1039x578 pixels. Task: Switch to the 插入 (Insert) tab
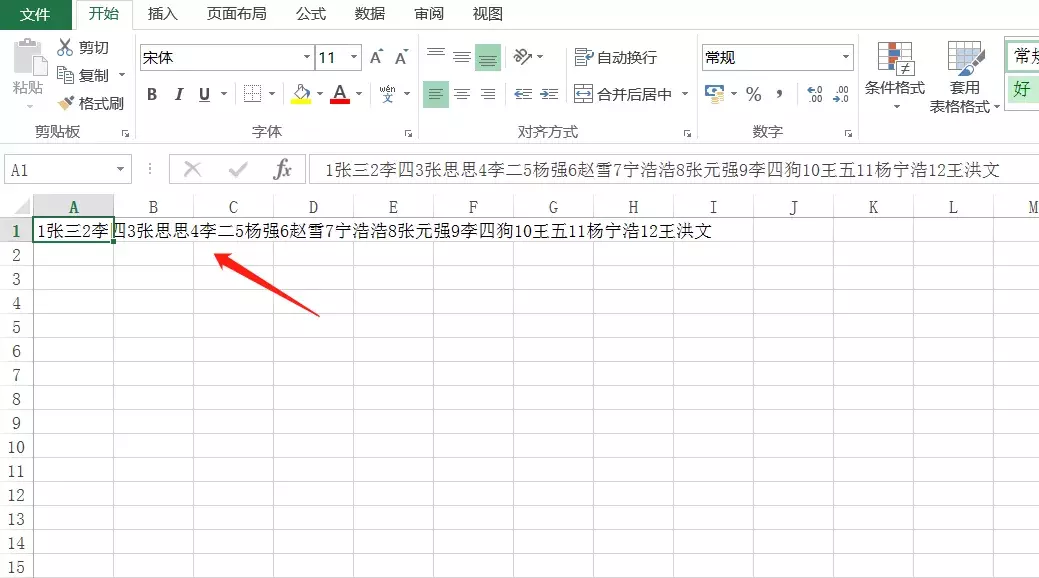pos(162,14)
